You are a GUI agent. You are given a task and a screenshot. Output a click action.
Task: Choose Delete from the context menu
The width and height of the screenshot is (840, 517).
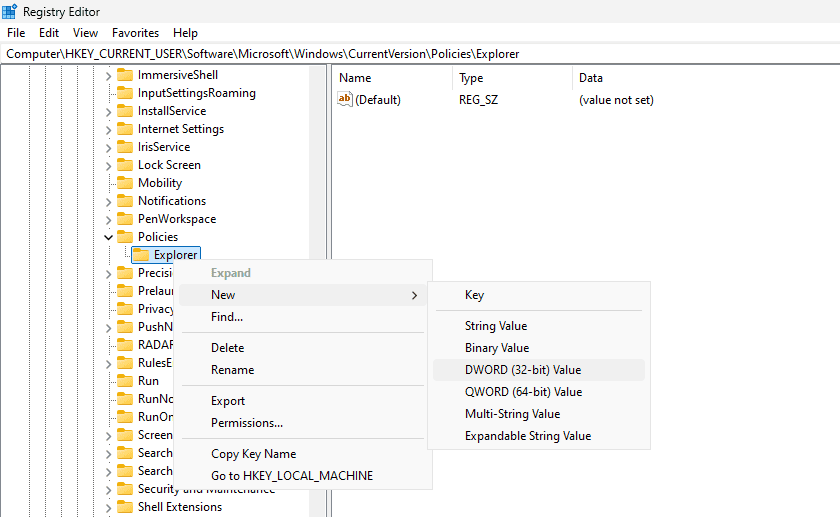pyautogui.click(x=303, y=348)
